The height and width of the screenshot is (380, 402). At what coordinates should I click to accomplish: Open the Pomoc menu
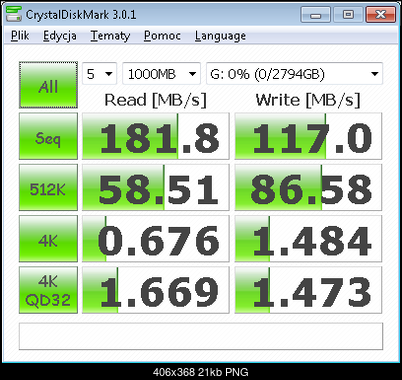point(162,36)
